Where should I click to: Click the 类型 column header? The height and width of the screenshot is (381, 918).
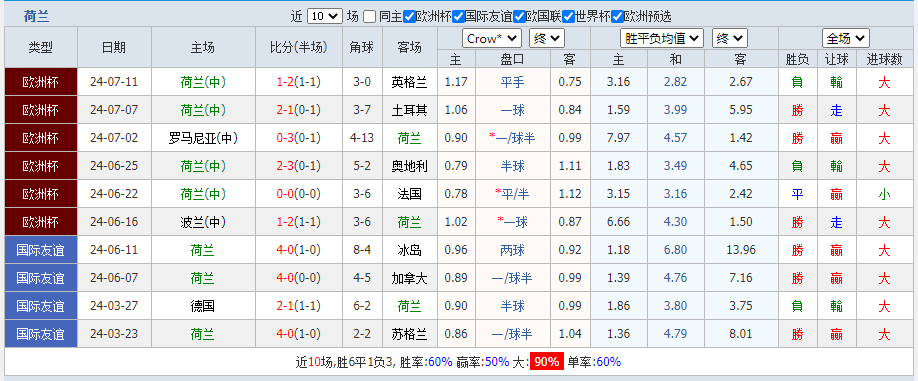40,47
